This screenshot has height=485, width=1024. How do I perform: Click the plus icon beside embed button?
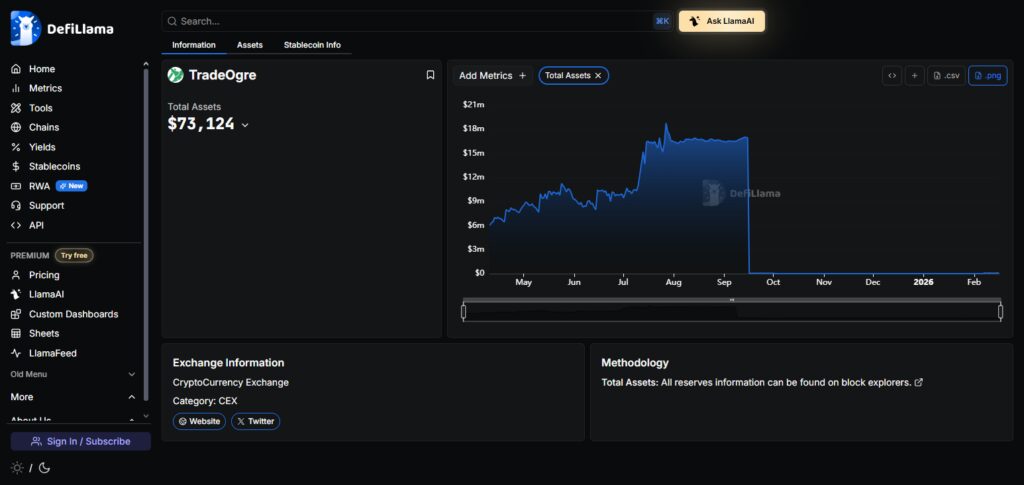[x=914, y=76]
